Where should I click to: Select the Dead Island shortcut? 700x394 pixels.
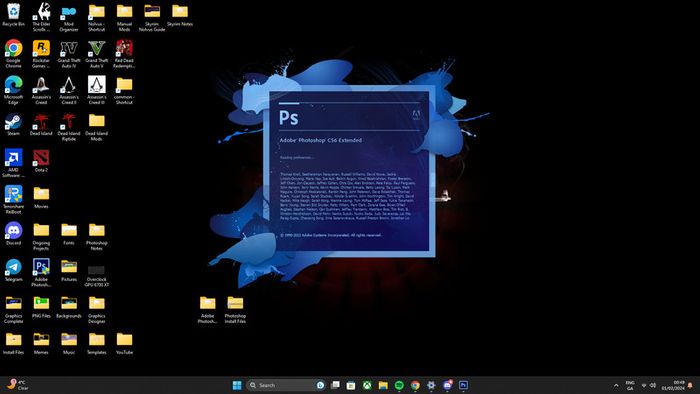pyautogui.click(x=41, y=124)
